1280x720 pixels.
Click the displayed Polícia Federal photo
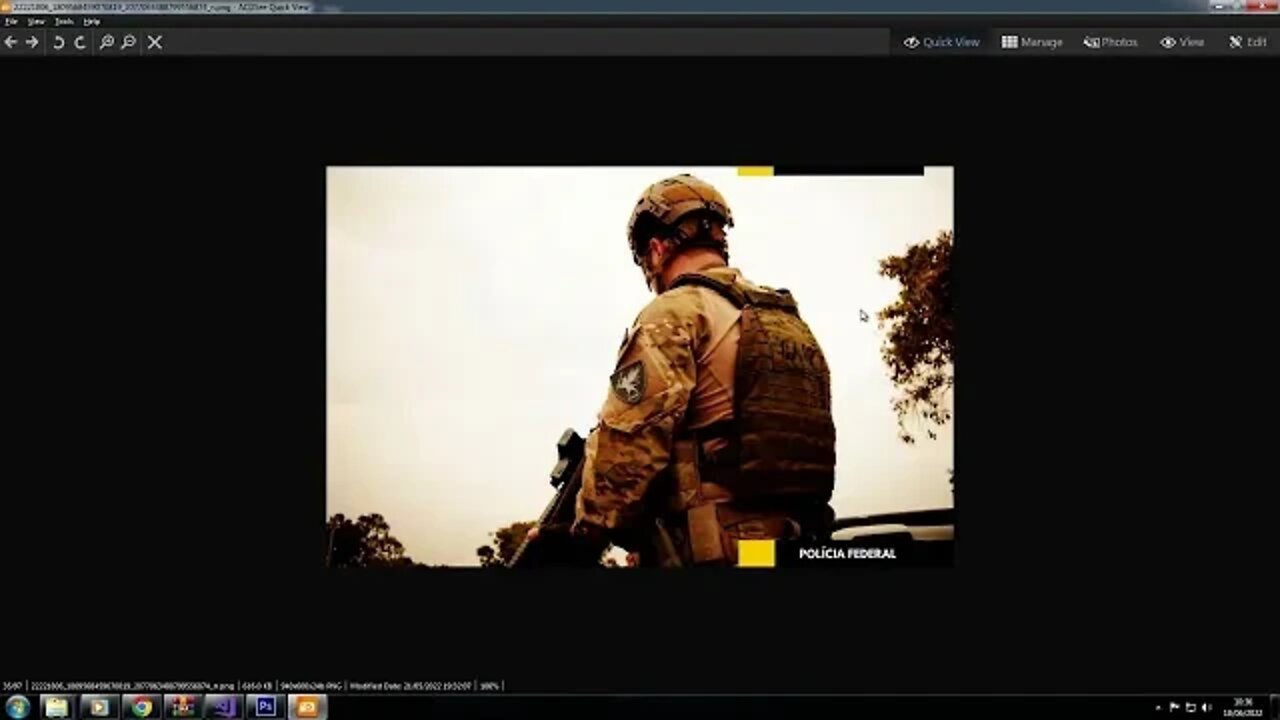point(640,367)
